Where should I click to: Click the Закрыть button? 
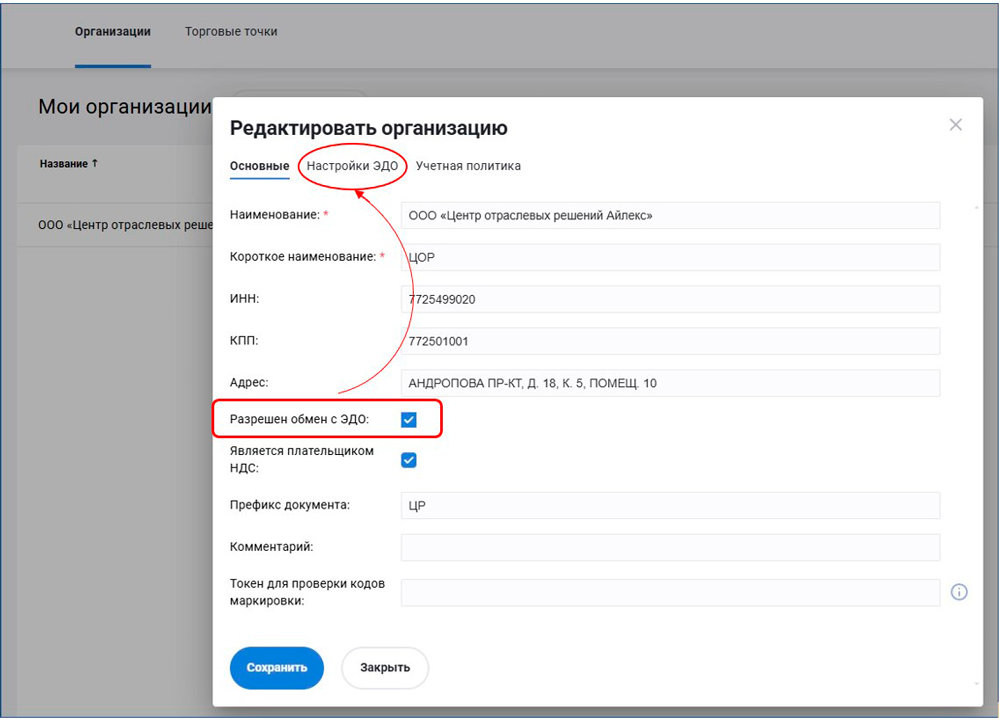pos(385,668)
